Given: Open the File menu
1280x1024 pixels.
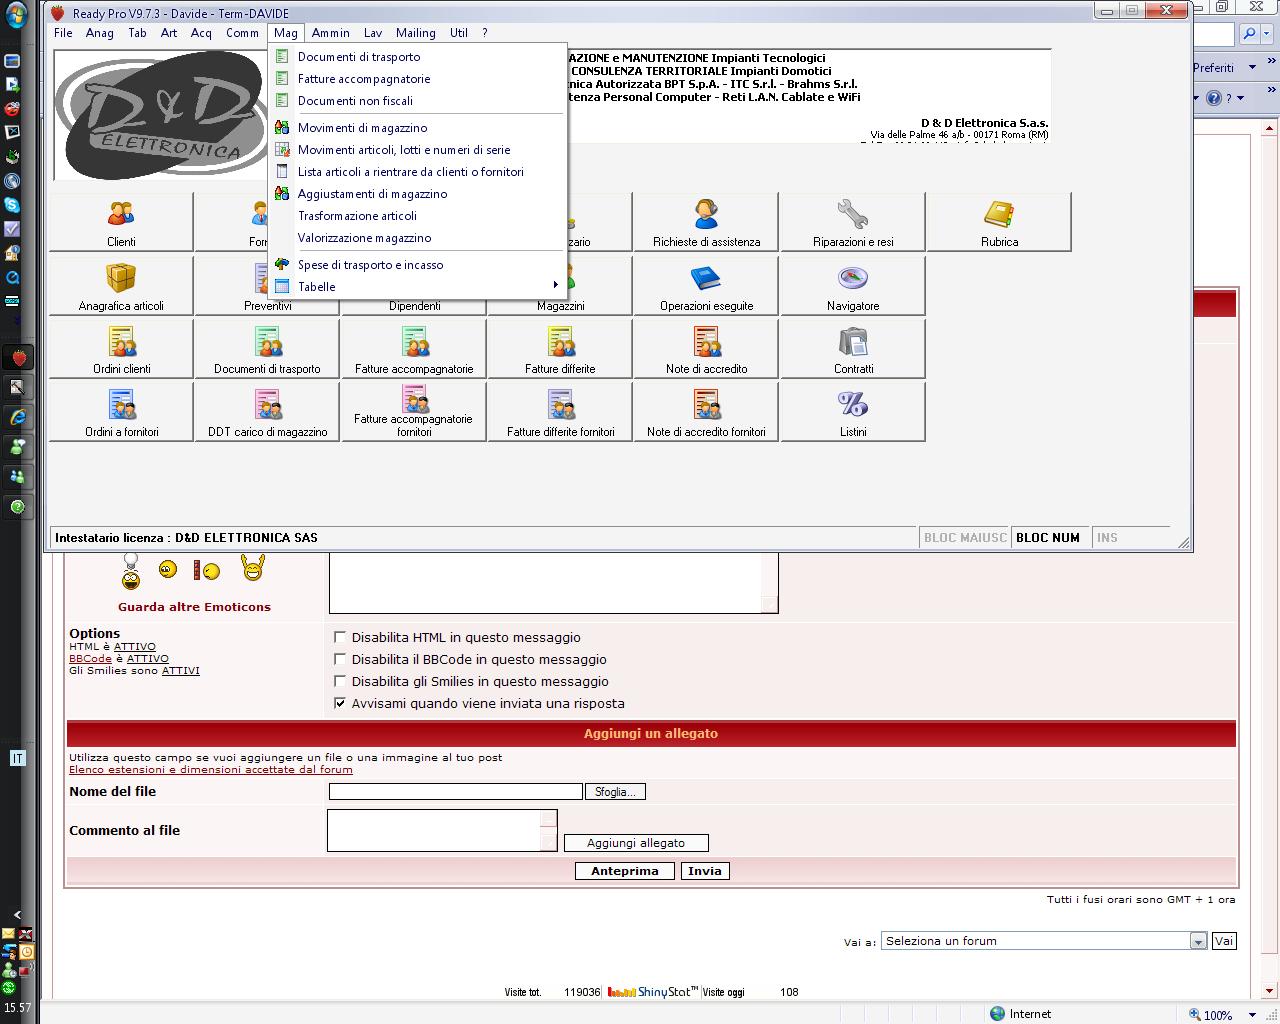Looking at the screenshot, I should coord(63,33).
